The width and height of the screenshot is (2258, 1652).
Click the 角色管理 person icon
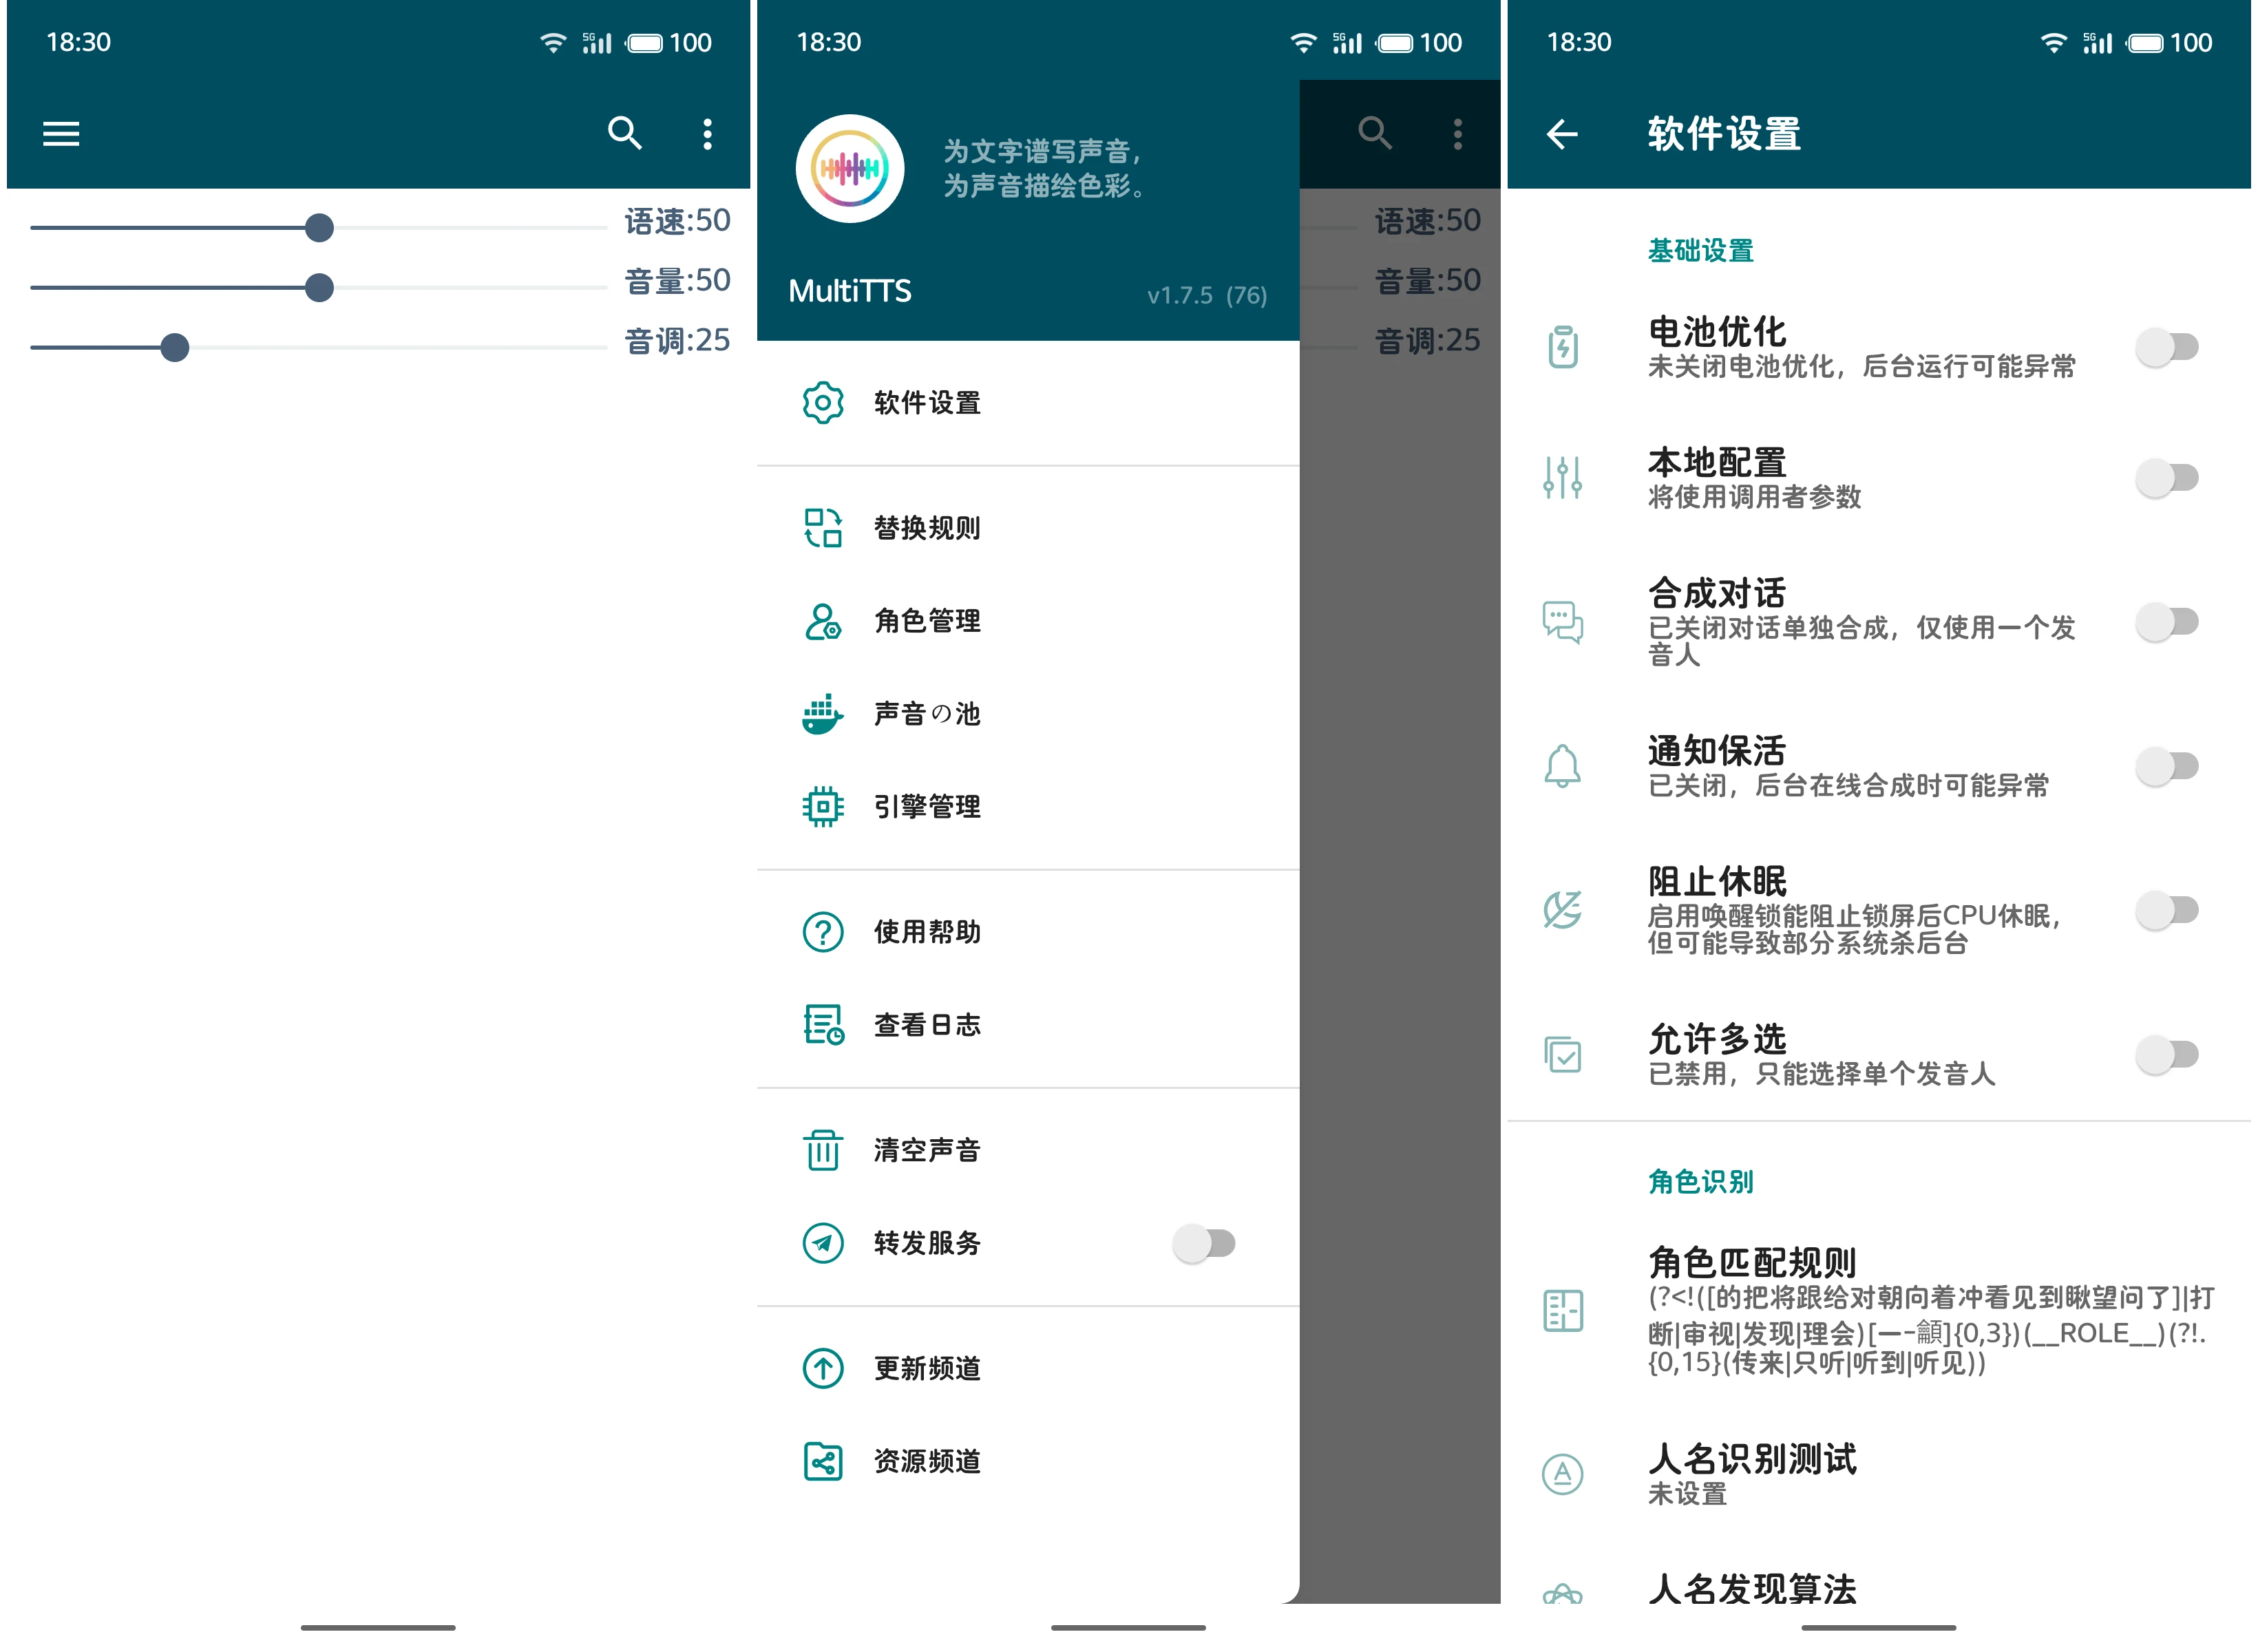(823, 621)
